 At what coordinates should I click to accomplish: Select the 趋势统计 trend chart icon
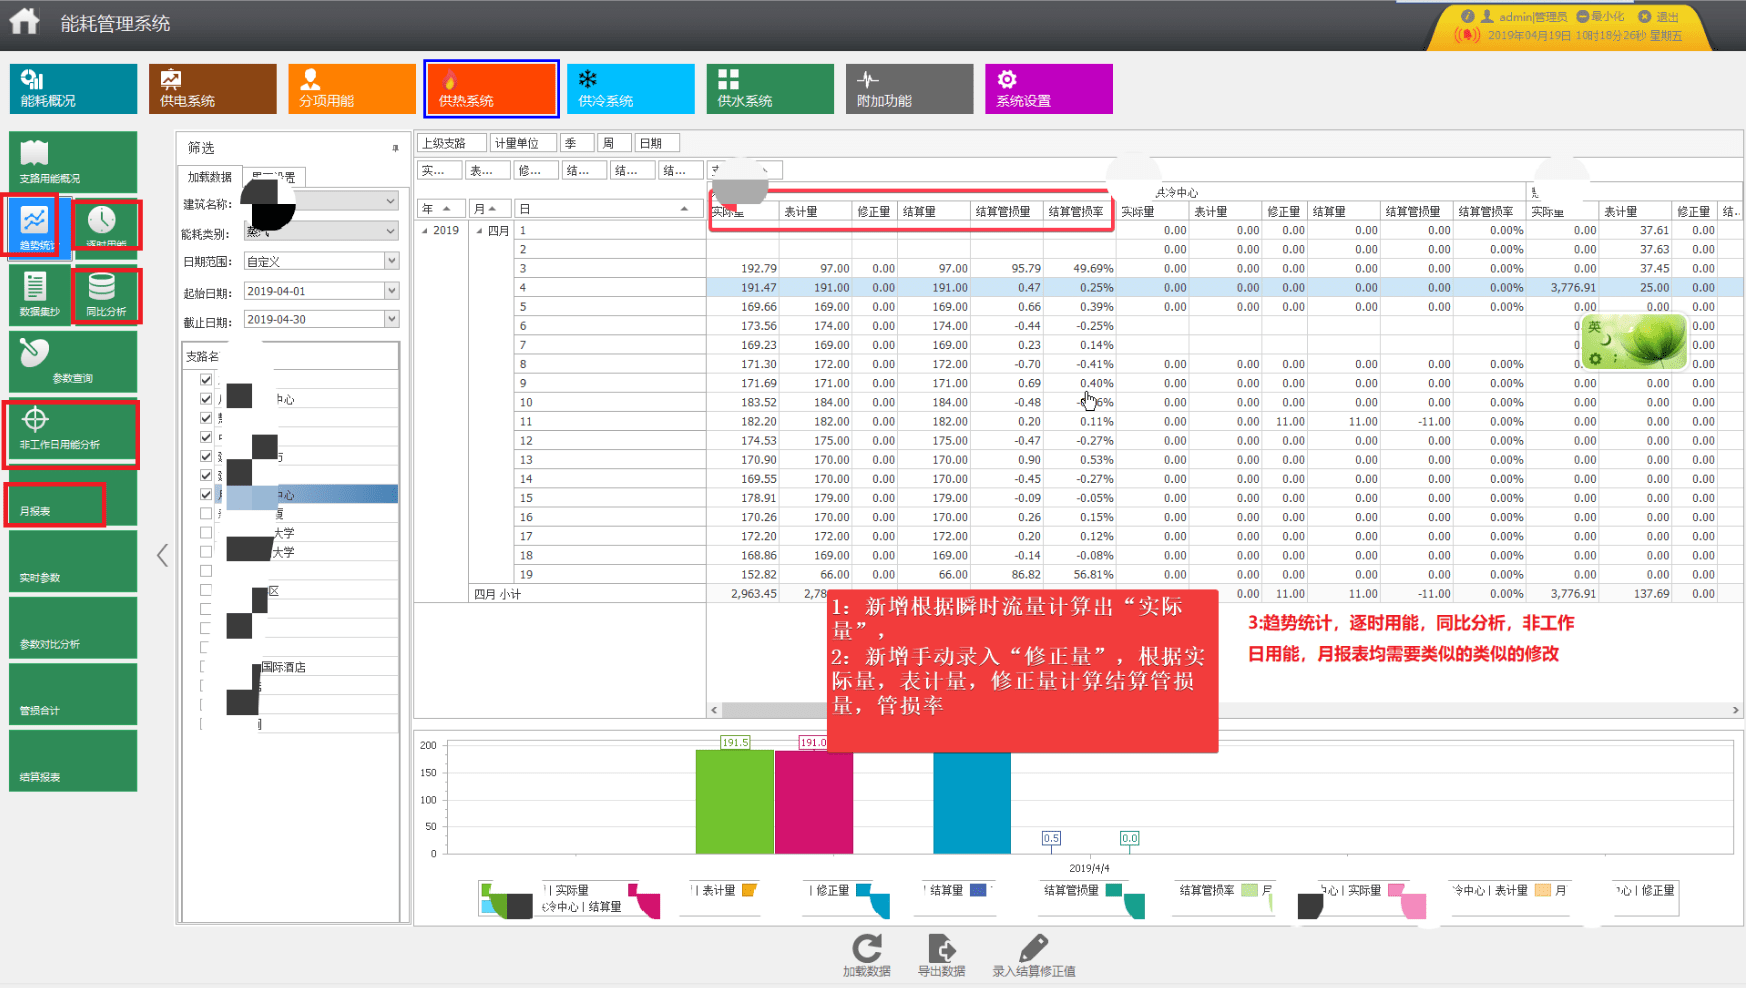point(35,226)
